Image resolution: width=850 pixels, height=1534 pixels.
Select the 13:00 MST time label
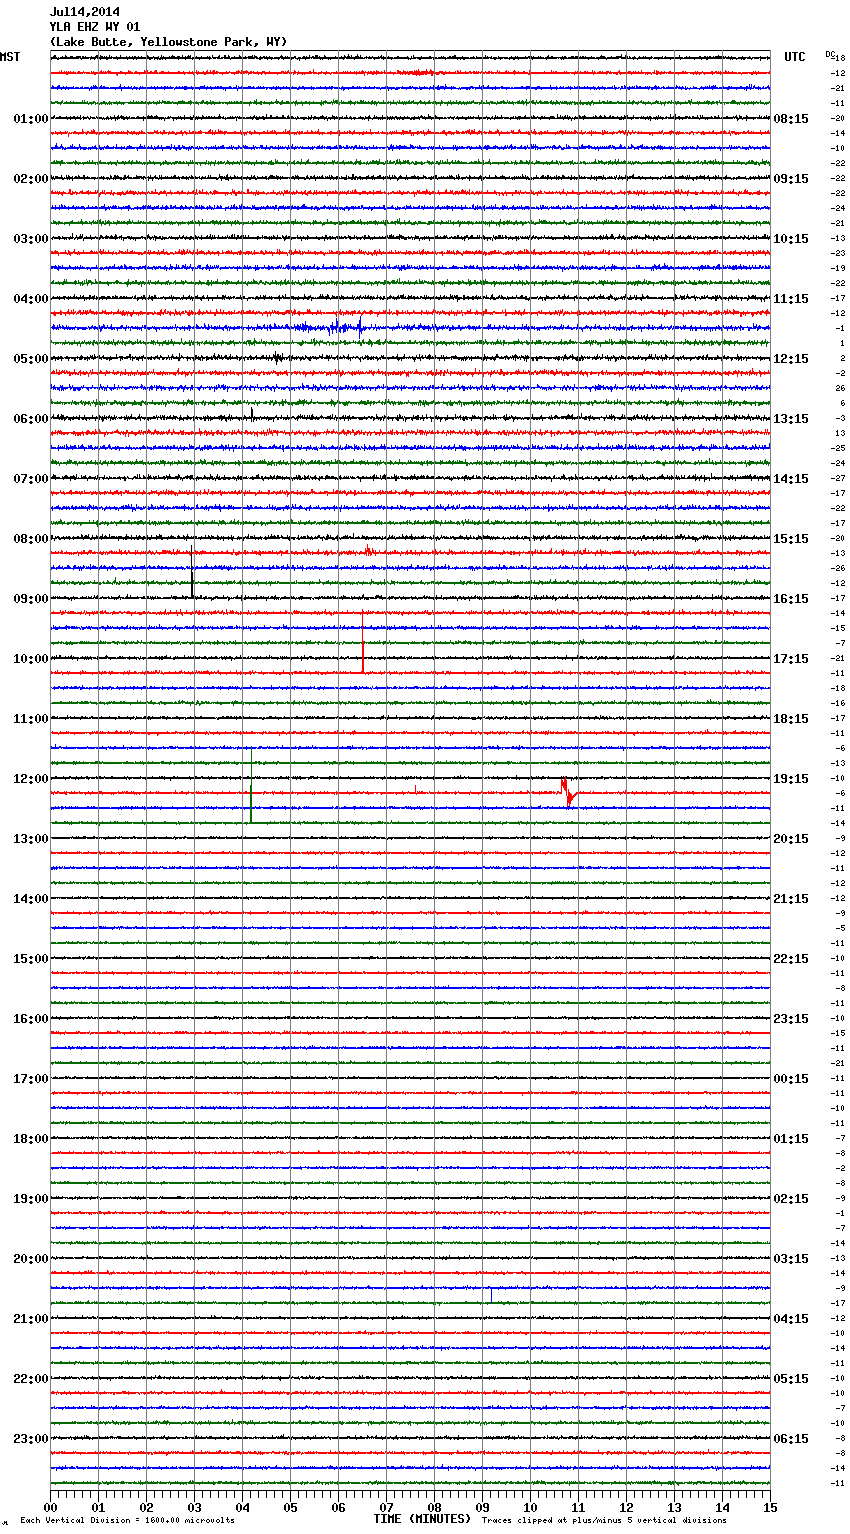tap(31, 839)
